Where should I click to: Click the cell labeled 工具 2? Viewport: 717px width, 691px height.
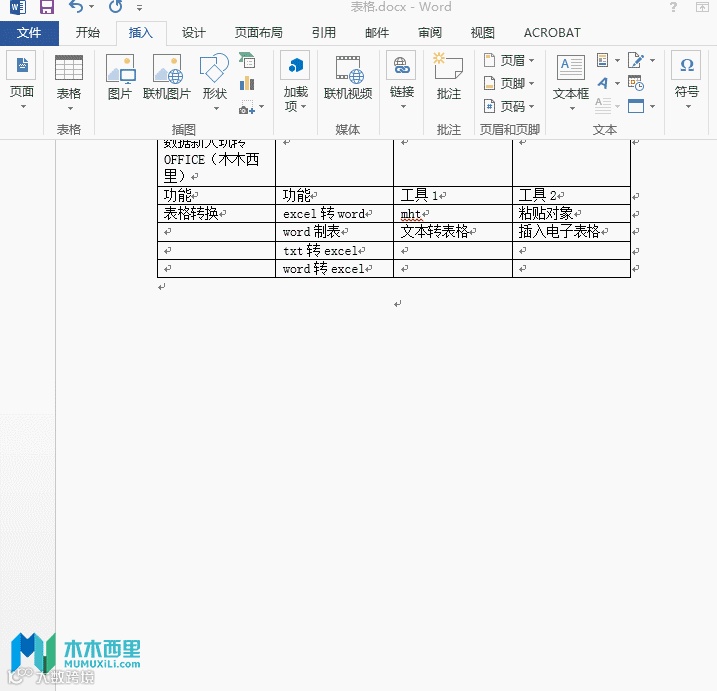[x=572, y=195]
